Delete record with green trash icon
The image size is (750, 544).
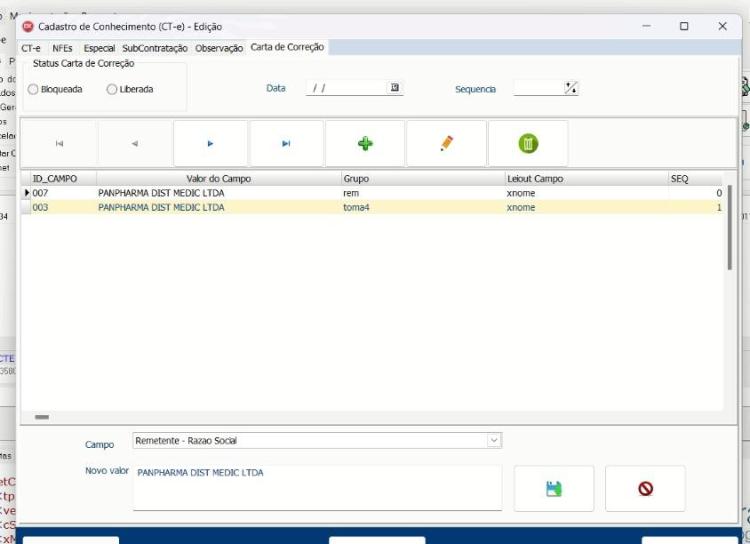[x=528, y=144]
